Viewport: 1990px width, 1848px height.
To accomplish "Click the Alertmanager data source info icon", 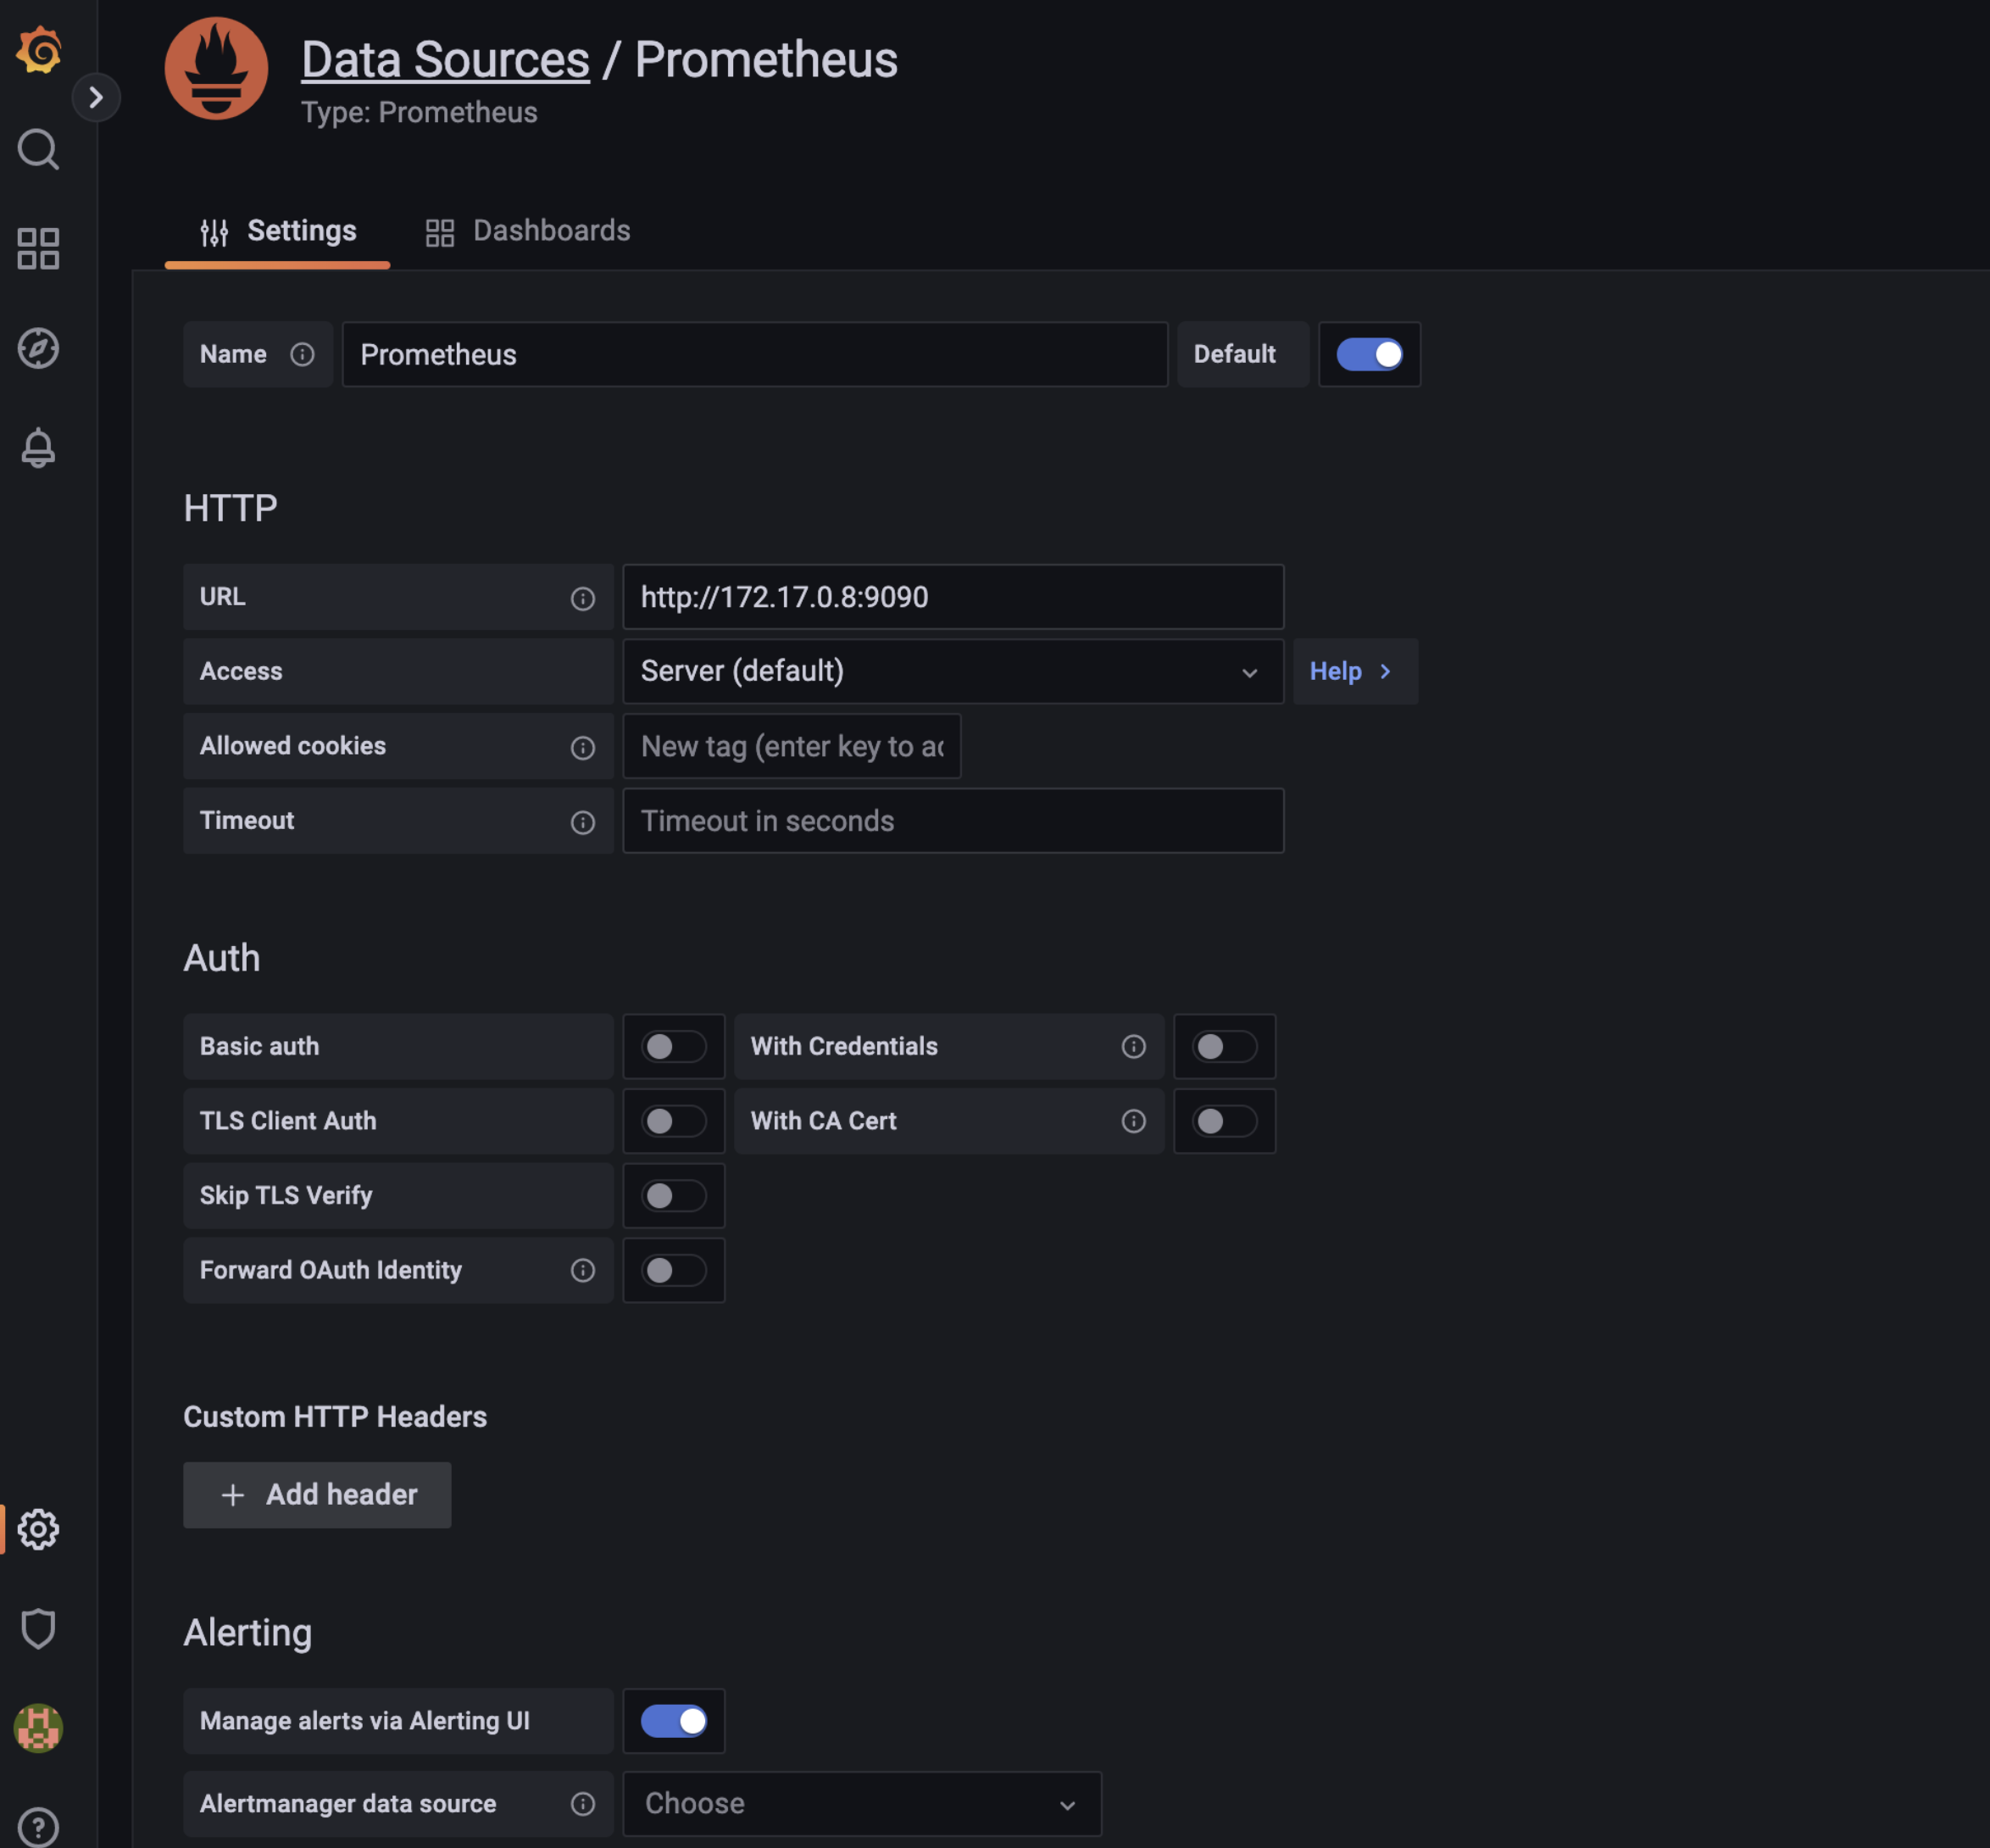I will coord(582,1803).
